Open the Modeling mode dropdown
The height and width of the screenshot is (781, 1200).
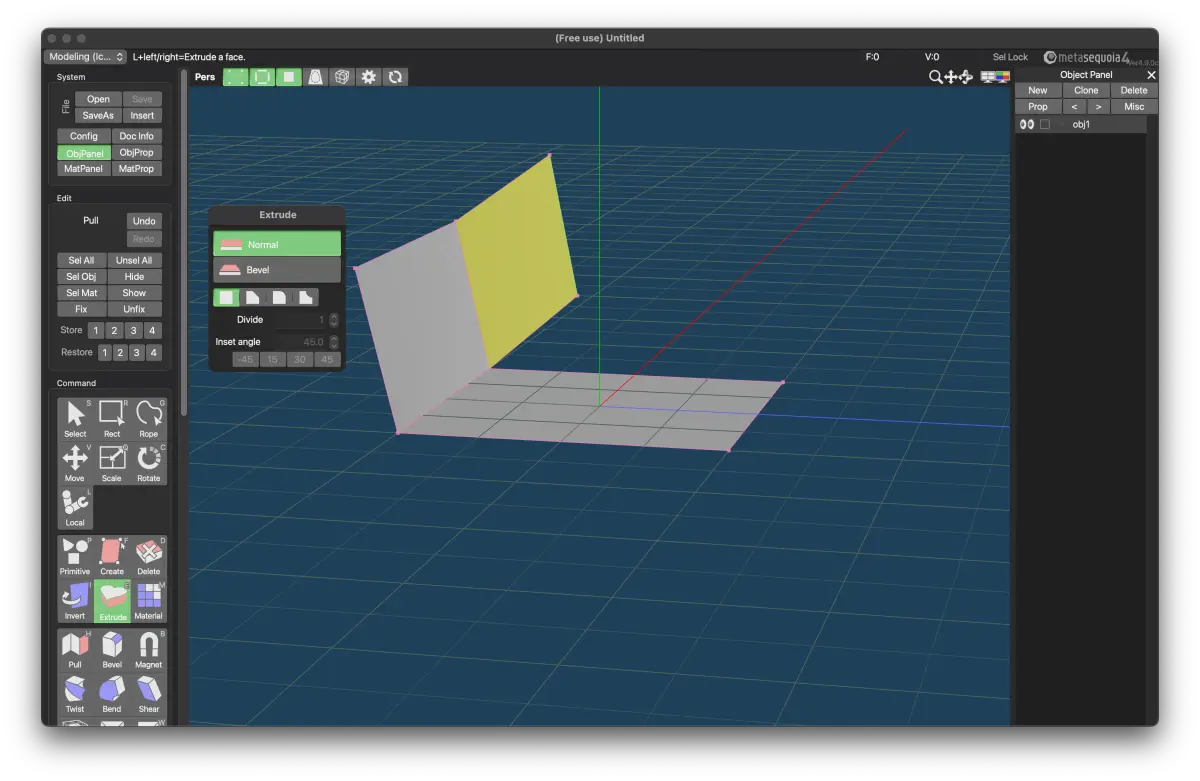[86, 57]
